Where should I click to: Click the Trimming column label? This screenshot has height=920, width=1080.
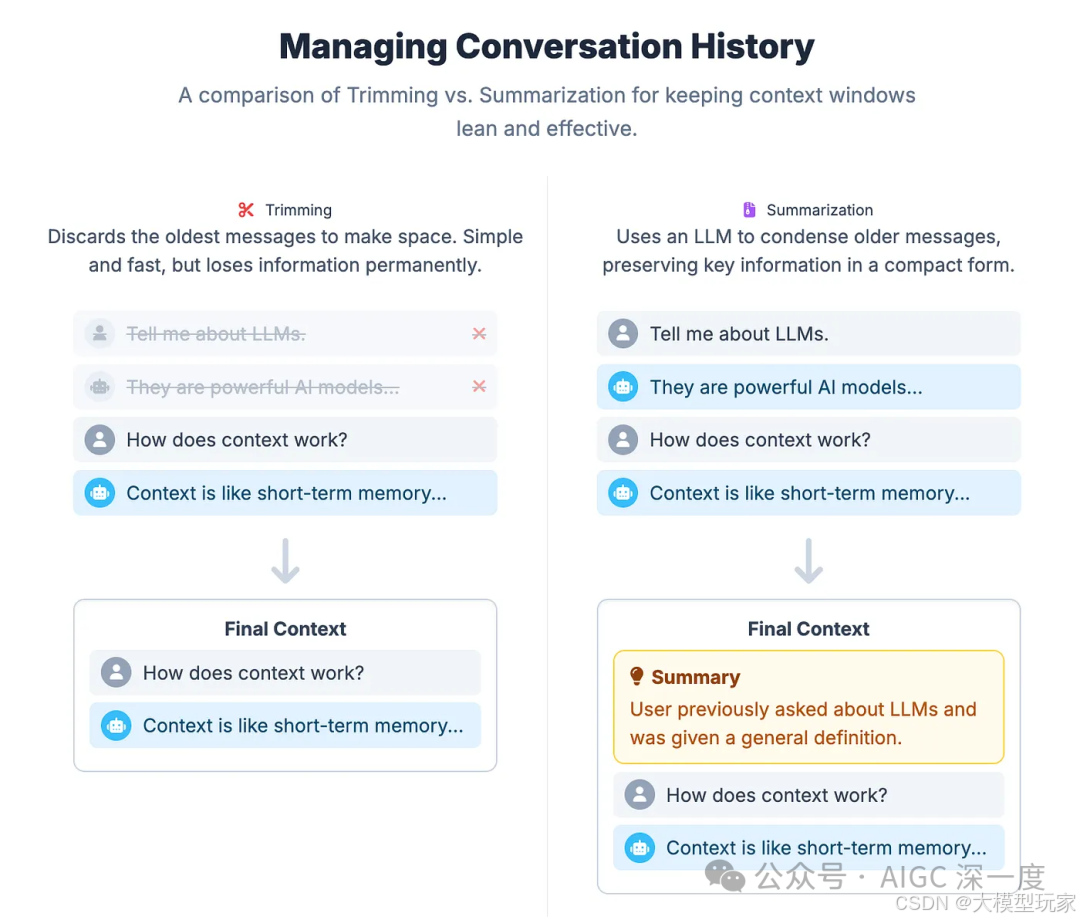(x=298, y=210)
